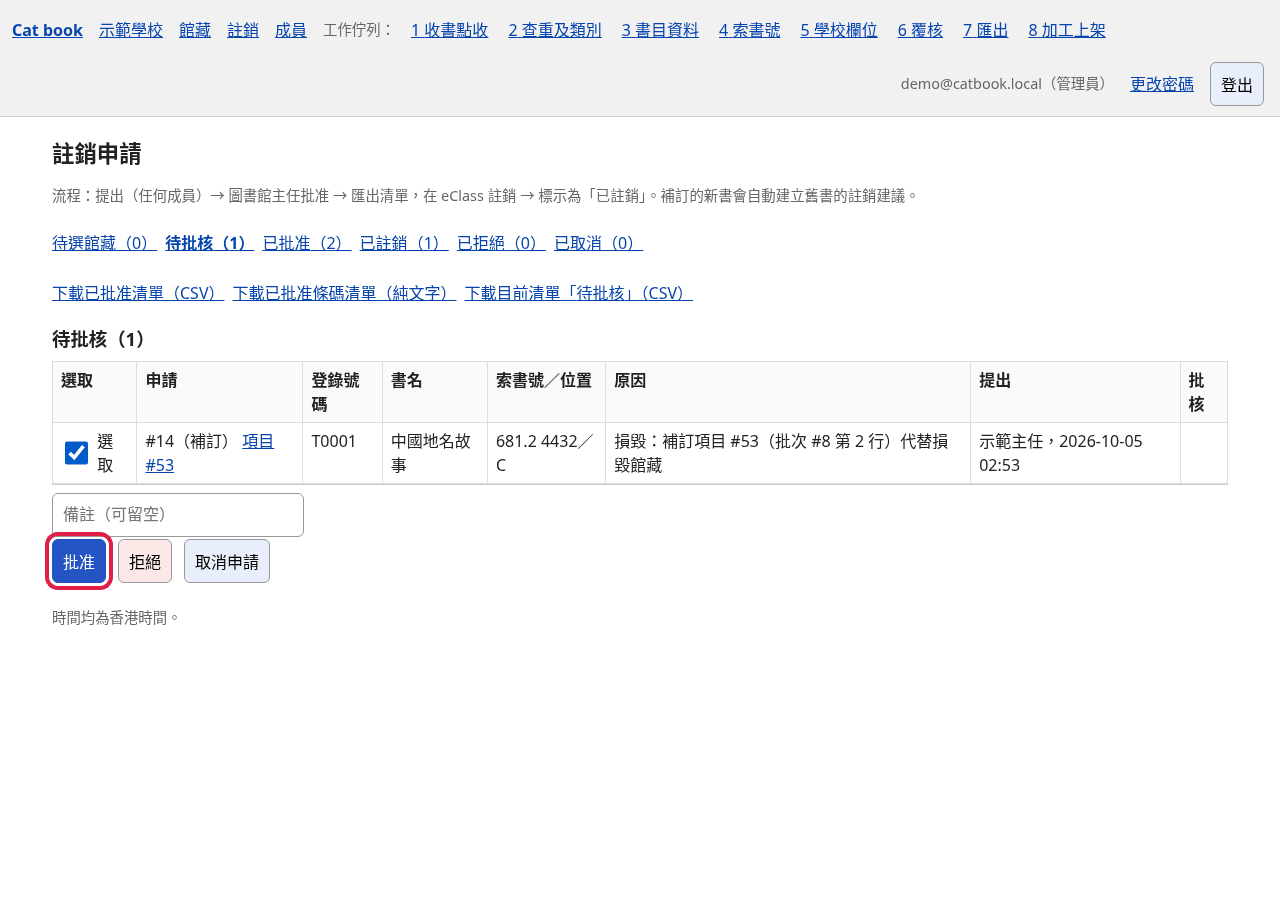Switch to the 待批核（1） tab
The height and width of the screenshot is (900, 1280).
tap(209, 243)
